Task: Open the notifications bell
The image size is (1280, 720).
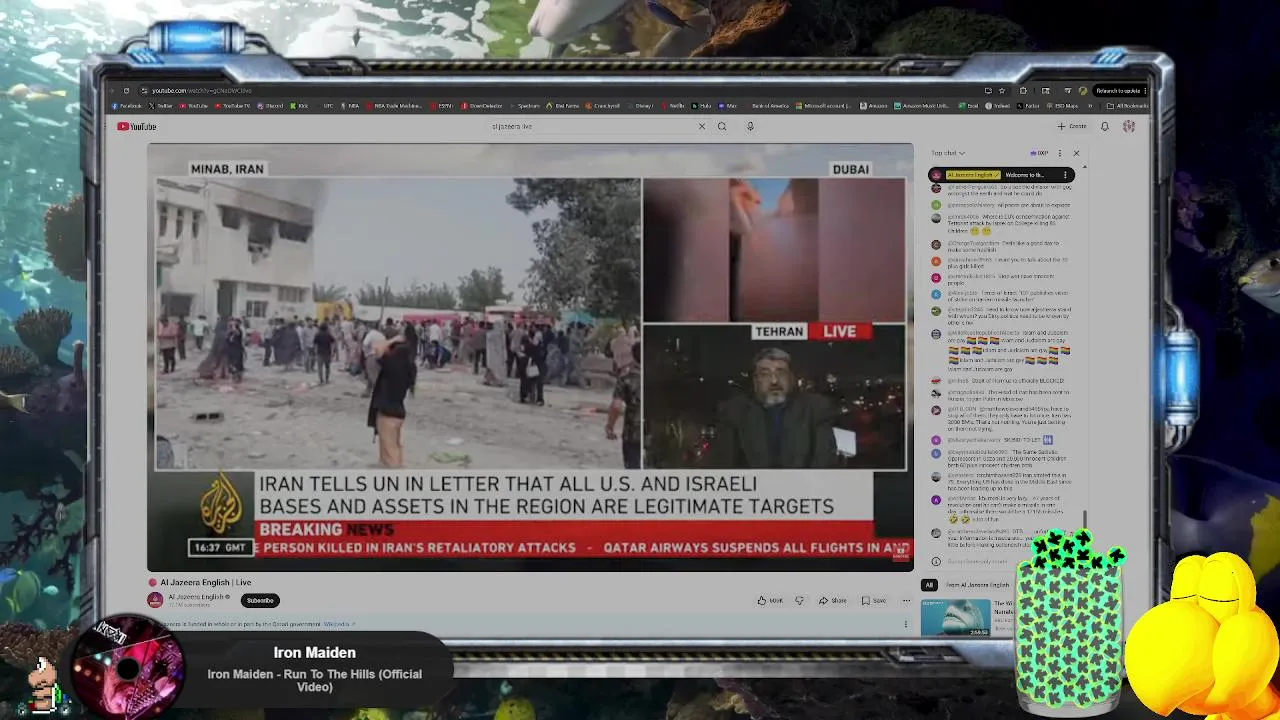Action: tap(1104, 126)
